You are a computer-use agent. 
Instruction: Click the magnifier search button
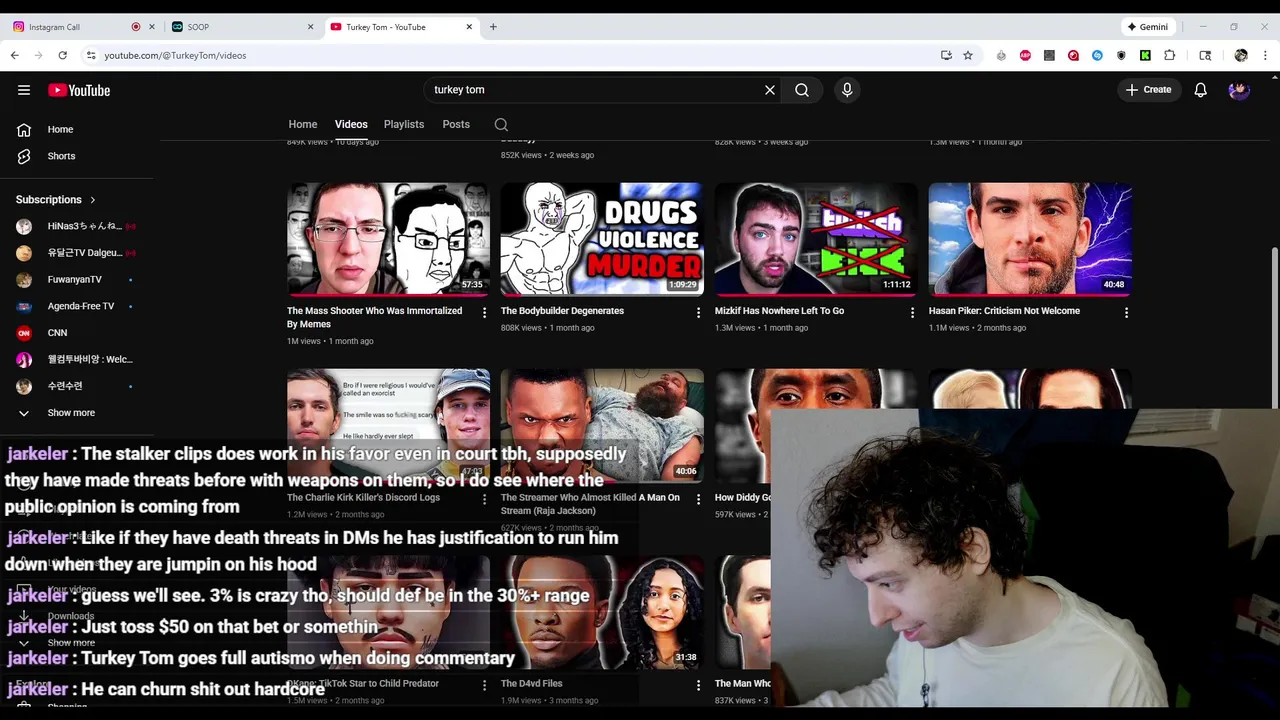(802, 90)
